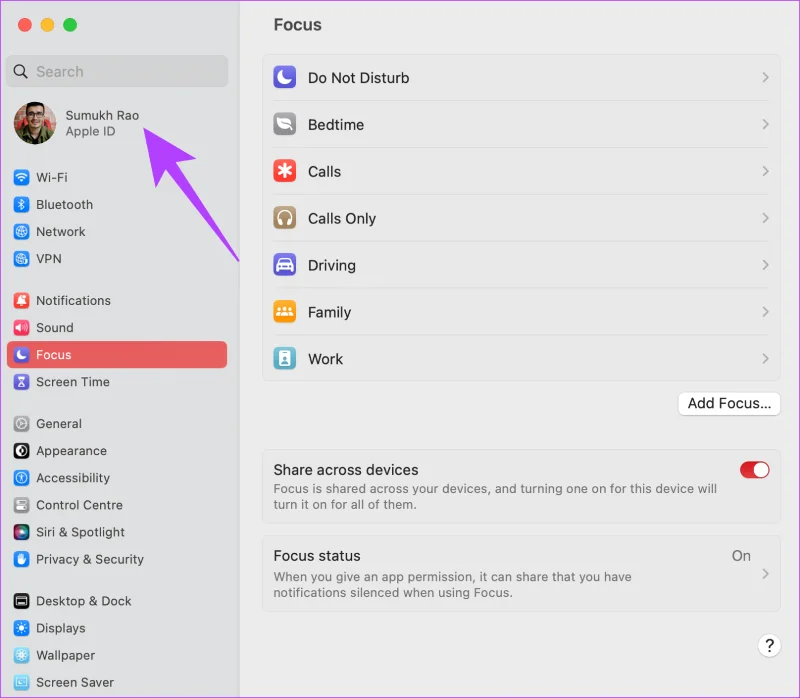Viewport: 800px width, 698px height.
Task: Open Appearance in sidebar
Action: pos(117,451)
